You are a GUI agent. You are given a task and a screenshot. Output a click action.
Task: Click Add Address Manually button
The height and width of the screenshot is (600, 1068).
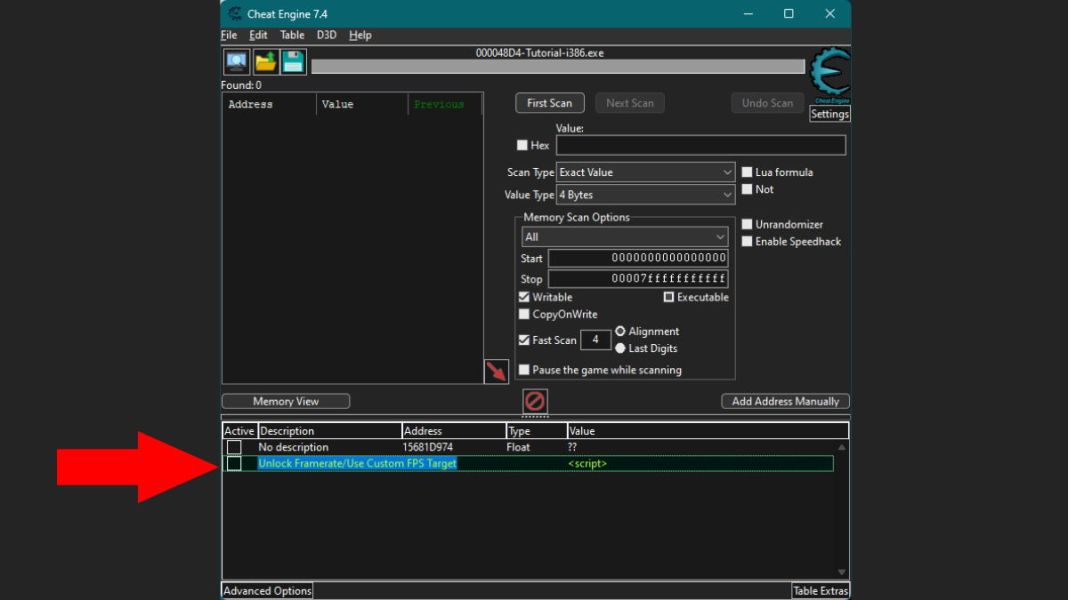785,401
